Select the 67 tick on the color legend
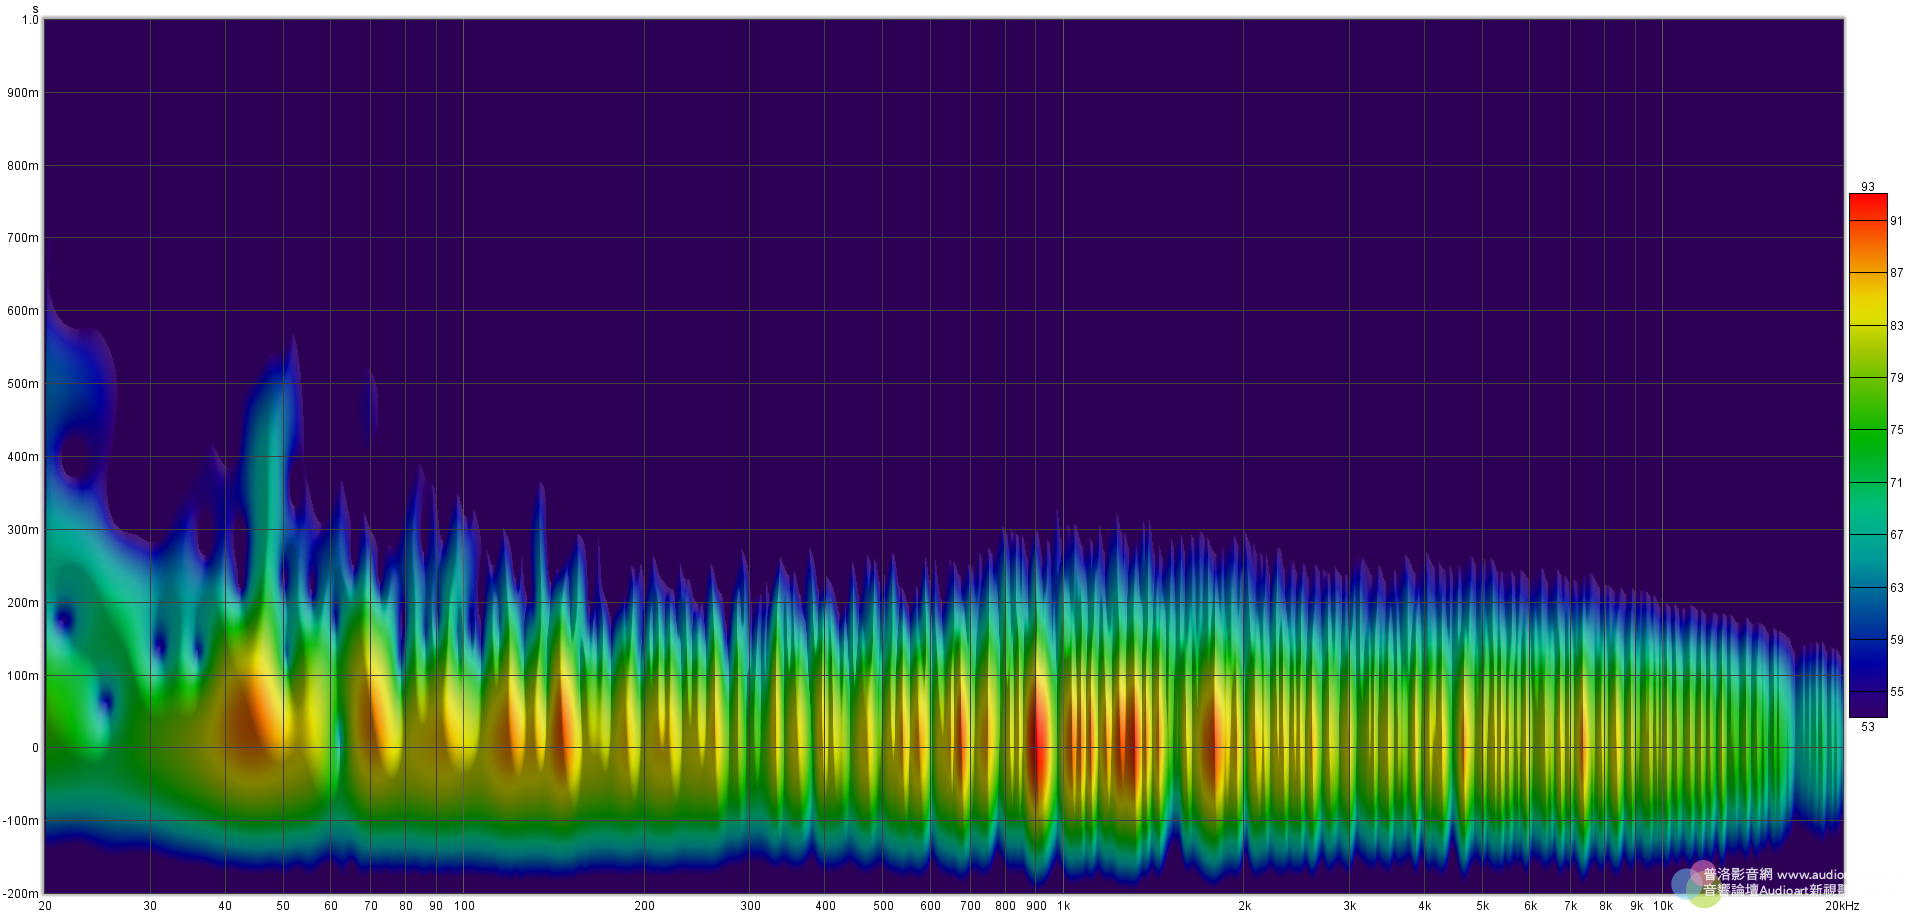This screenshot has height=919, width=1920. coord(1897,535)
